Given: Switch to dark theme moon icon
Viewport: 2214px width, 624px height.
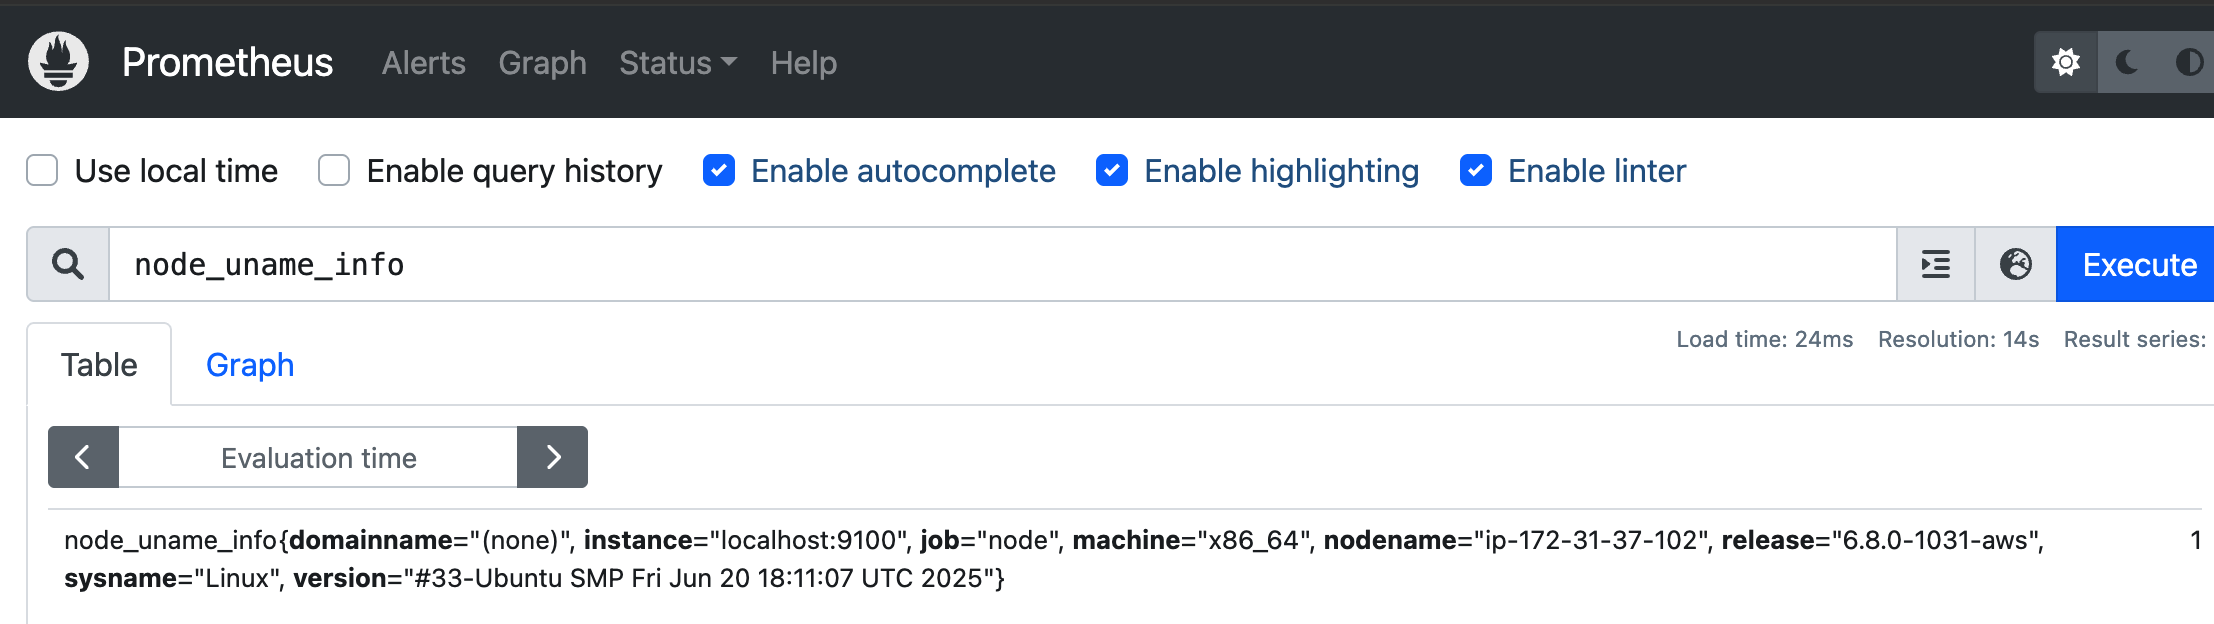Looking at the screenshot, I should tap(2127, 62).
